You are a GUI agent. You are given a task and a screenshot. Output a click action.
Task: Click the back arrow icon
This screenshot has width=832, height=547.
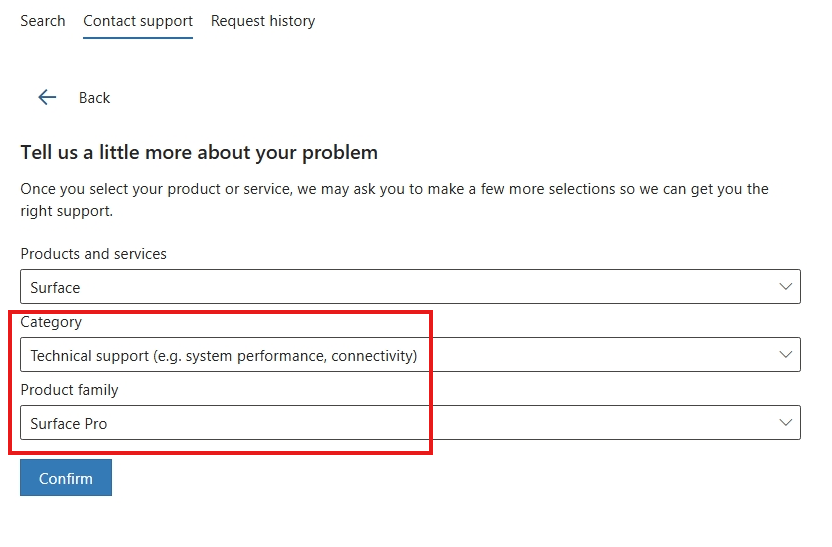tap(47, 97)
